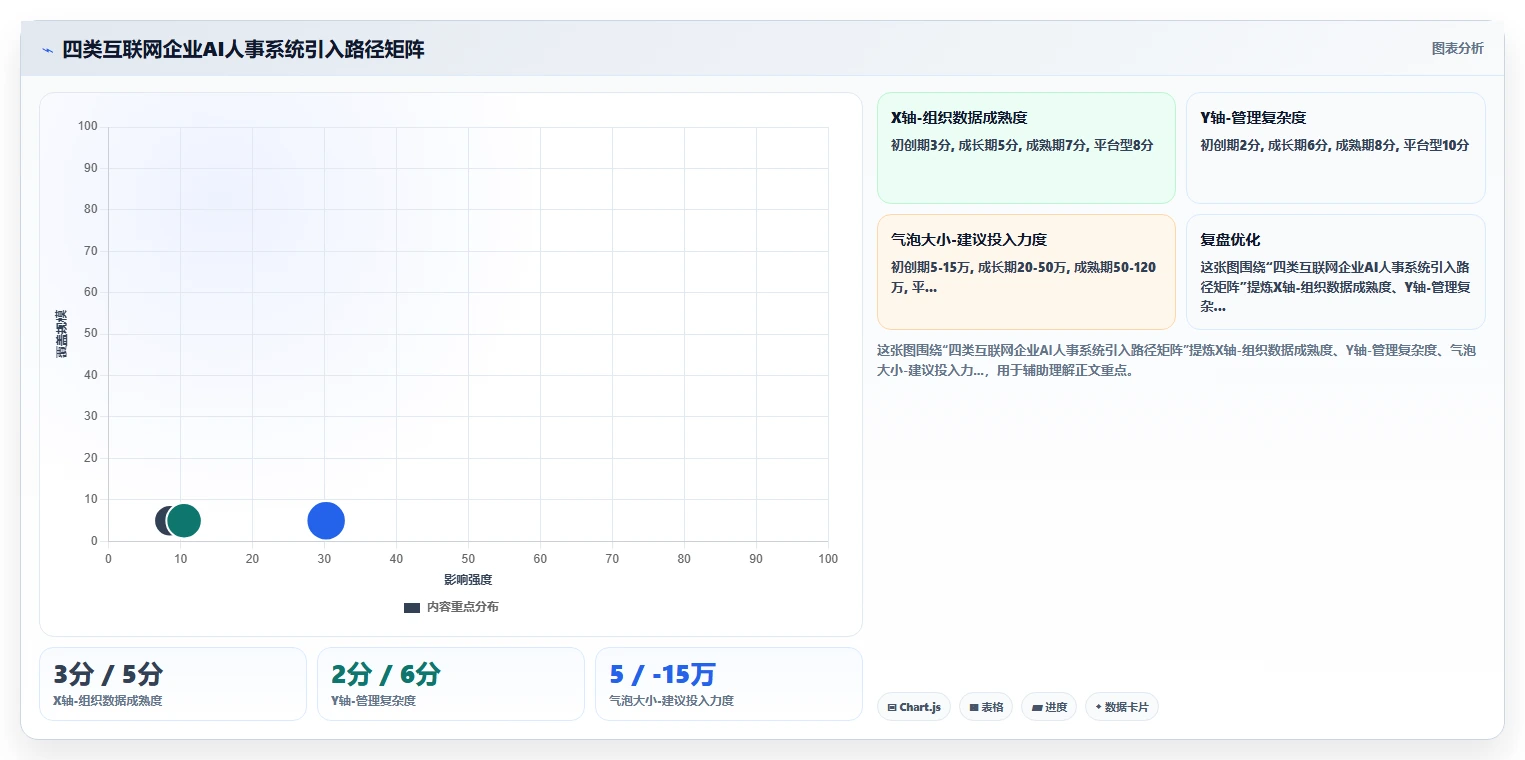Screen dimensions: 1525x760
Task: Select the 数据卡片 tag
Action: [1122, 707]
